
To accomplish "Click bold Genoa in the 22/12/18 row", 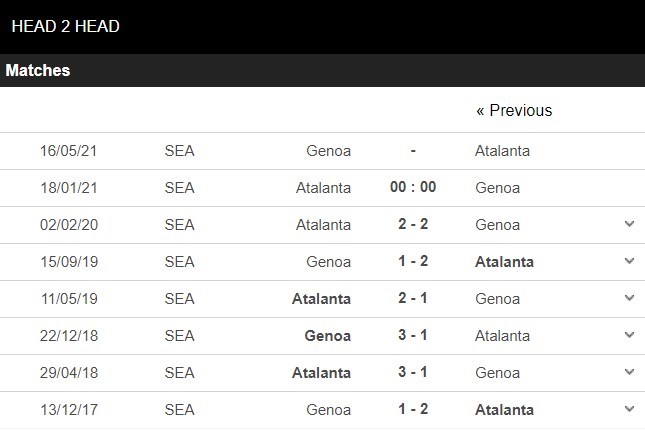I will pos(327,336).
